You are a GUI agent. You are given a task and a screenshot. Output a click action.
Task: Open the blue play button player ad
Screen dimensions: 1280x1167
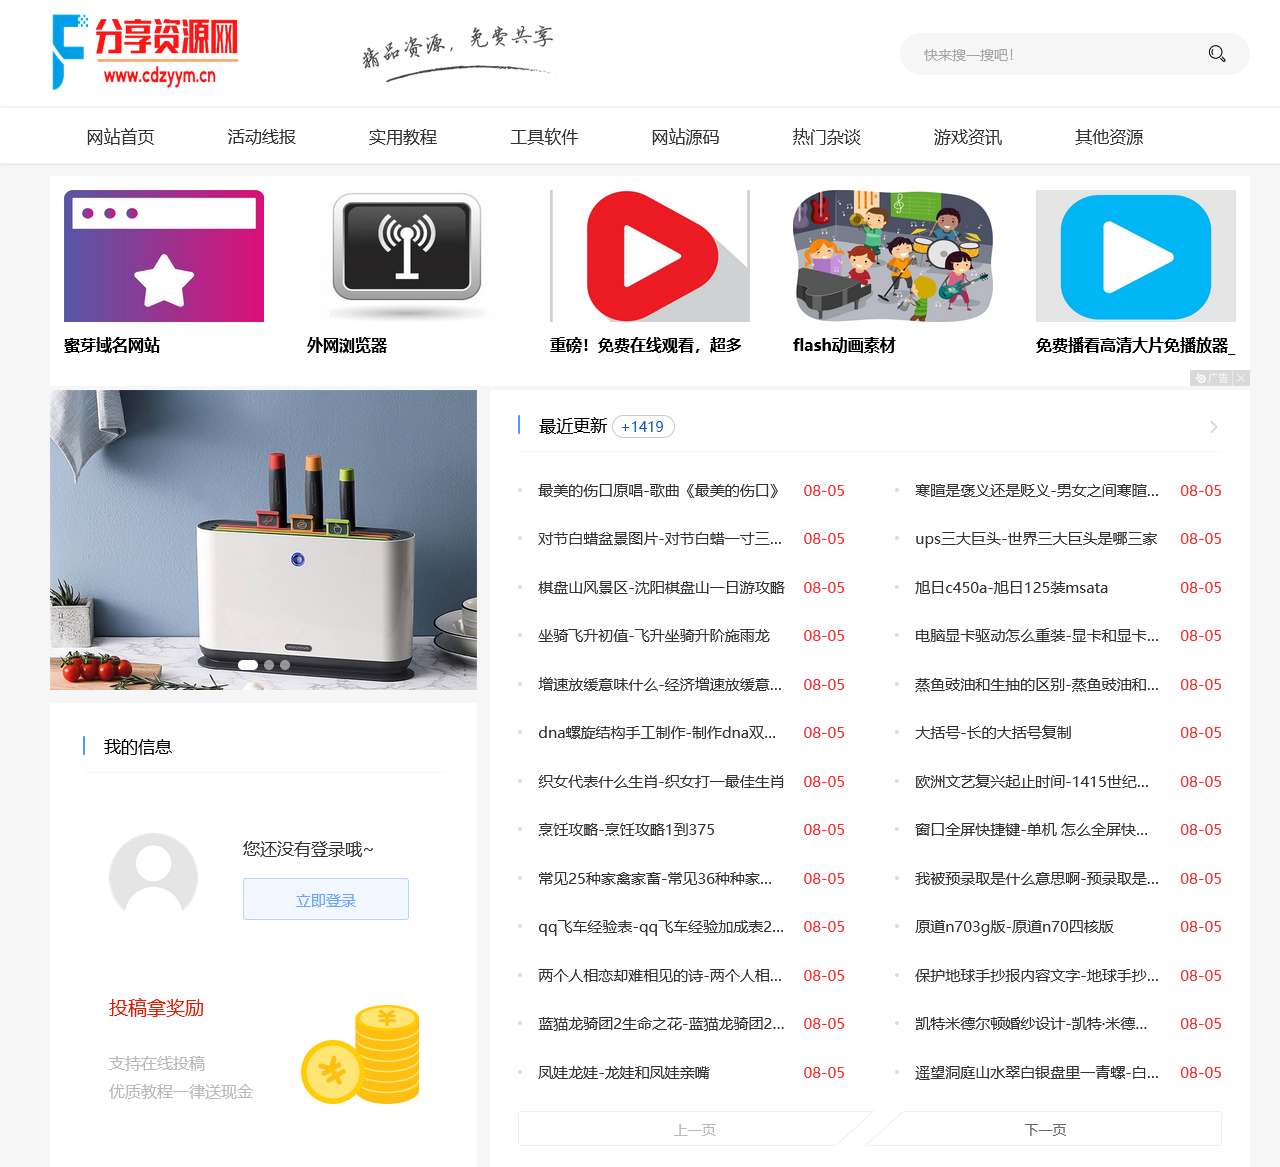[1136, 256]
